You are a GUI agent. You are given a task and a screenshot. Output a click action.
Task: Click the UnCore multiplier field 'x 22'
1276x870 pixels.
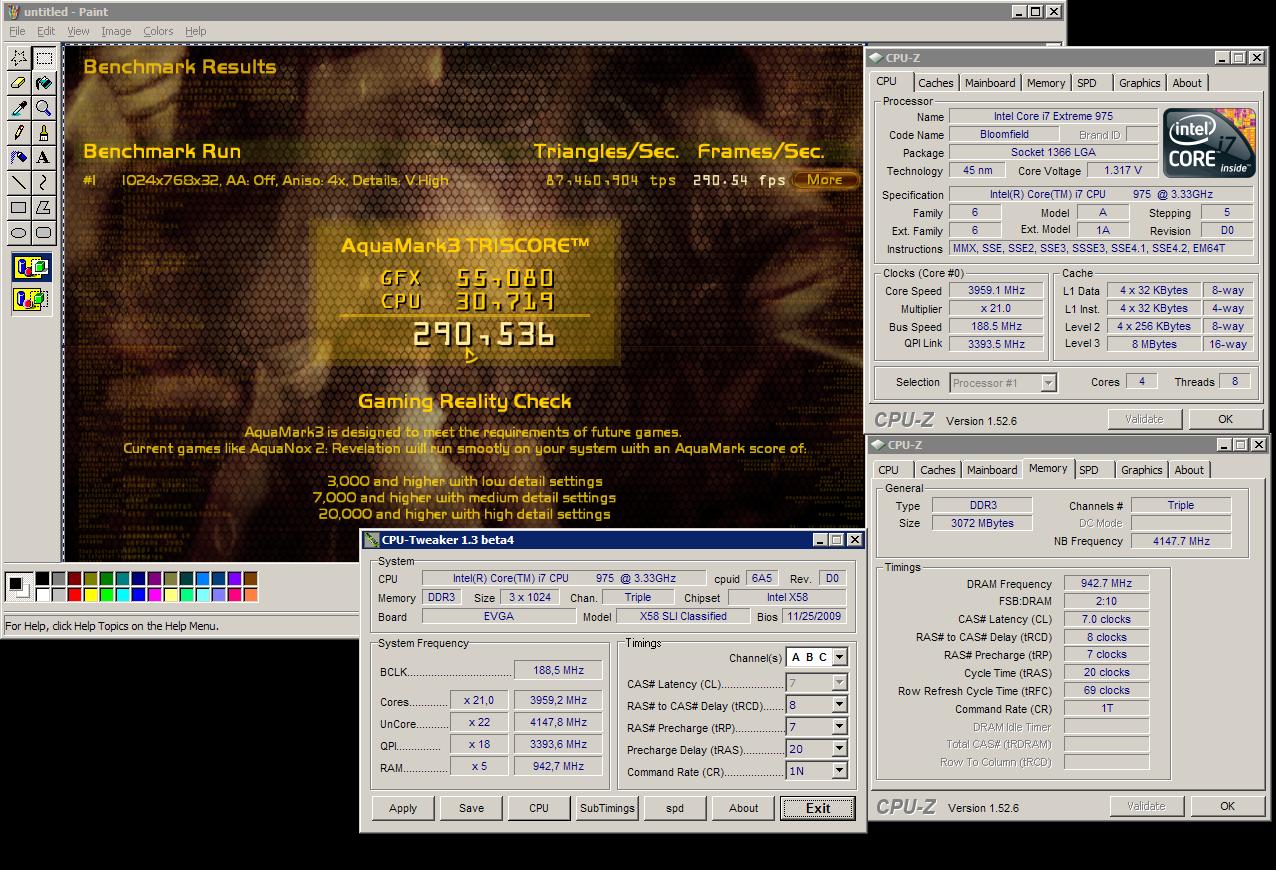[x=478, y=722]
